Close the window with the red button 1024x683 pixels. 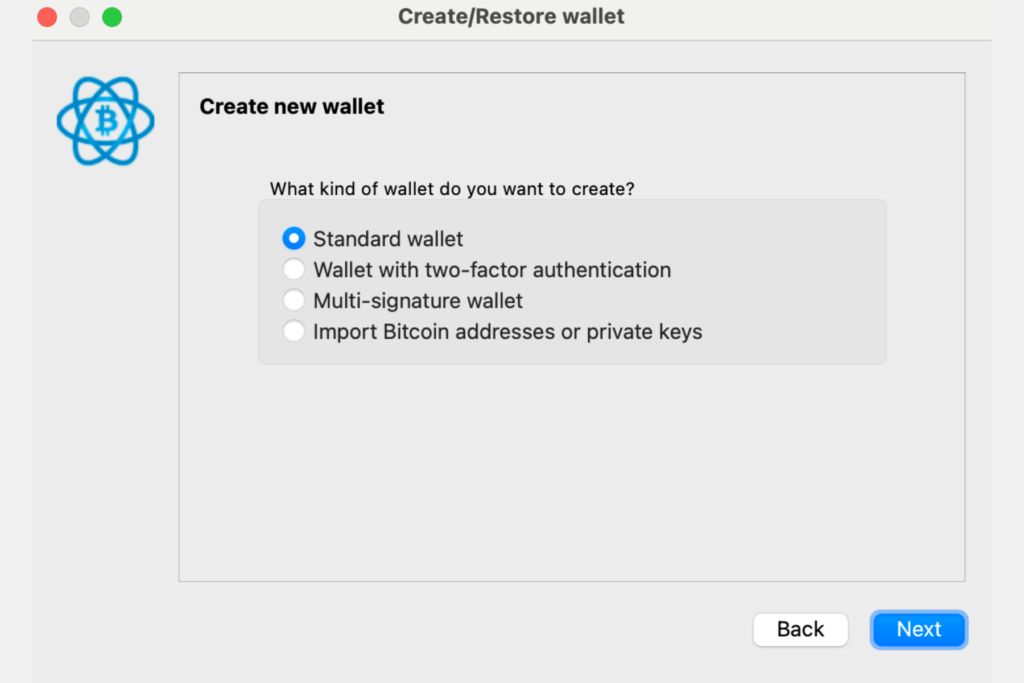coord(47,17)
